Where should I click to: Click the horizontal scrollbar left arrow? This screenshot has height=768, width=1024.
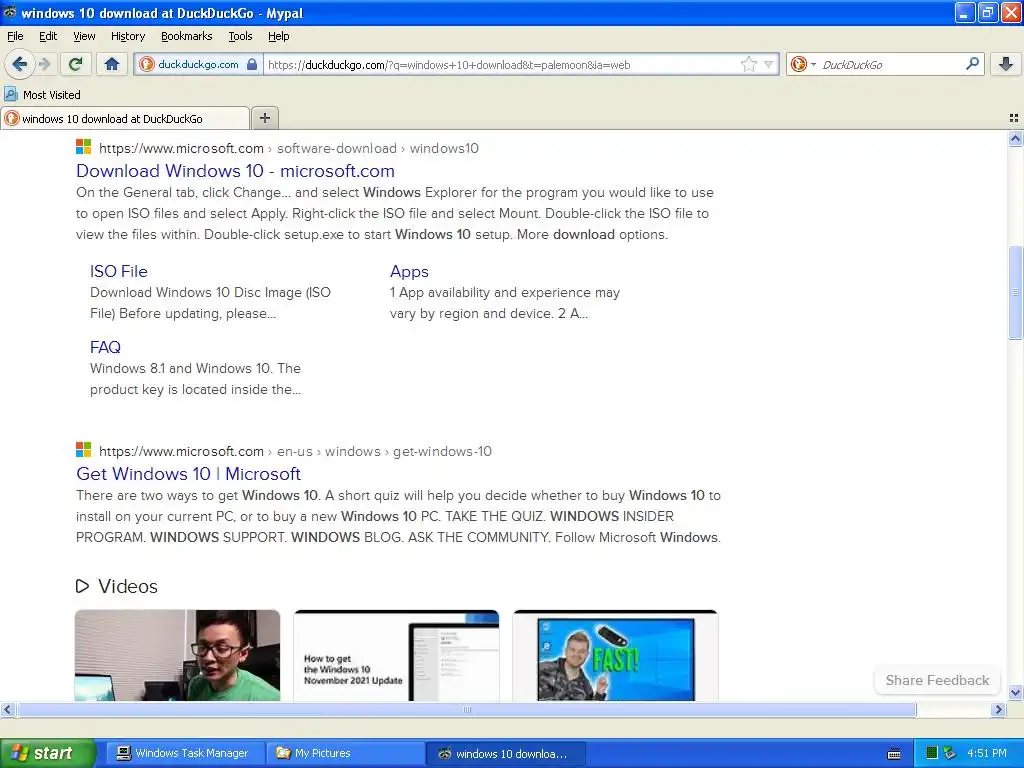7,709
